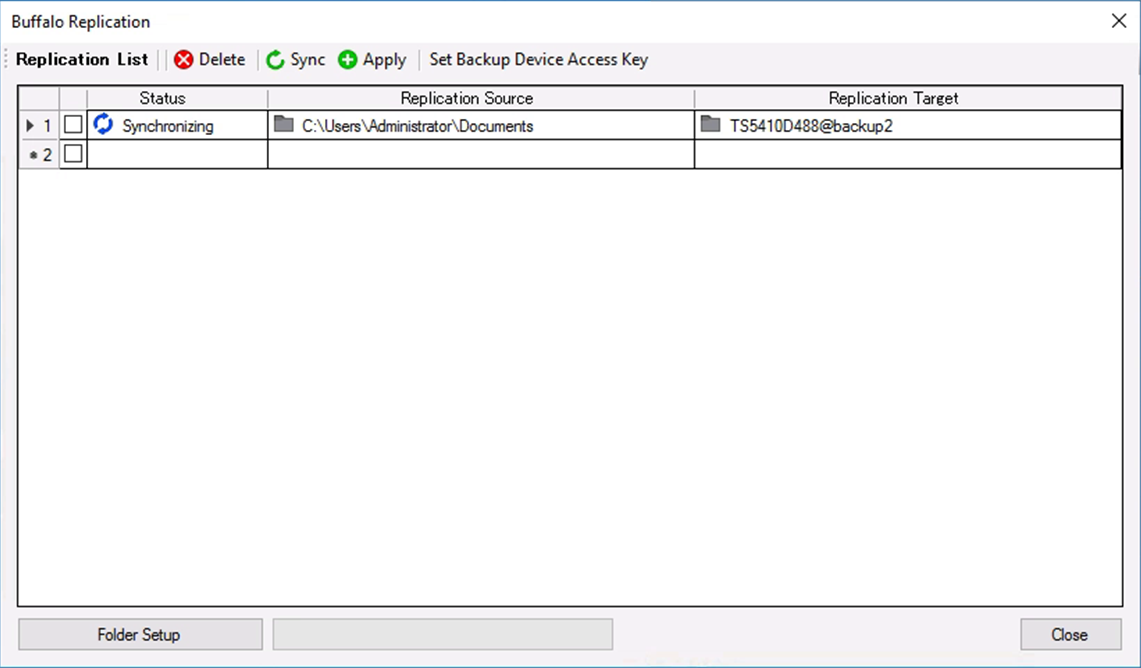Check the checkbox for row 1
Screen dimensions: 1141x668
[73, 125]
